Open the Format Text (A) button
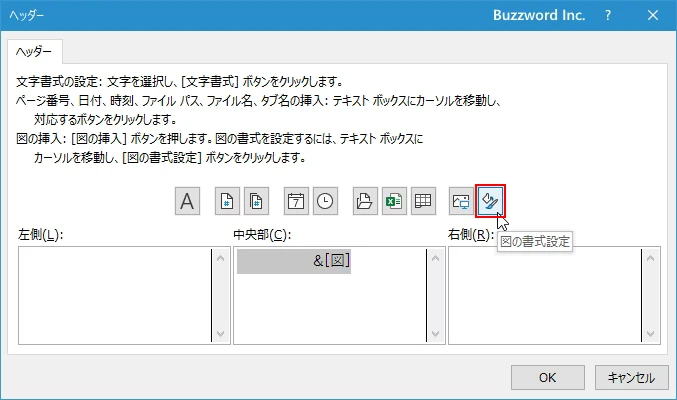The height and width of the screenshot is (400, 677). point(187,201)
